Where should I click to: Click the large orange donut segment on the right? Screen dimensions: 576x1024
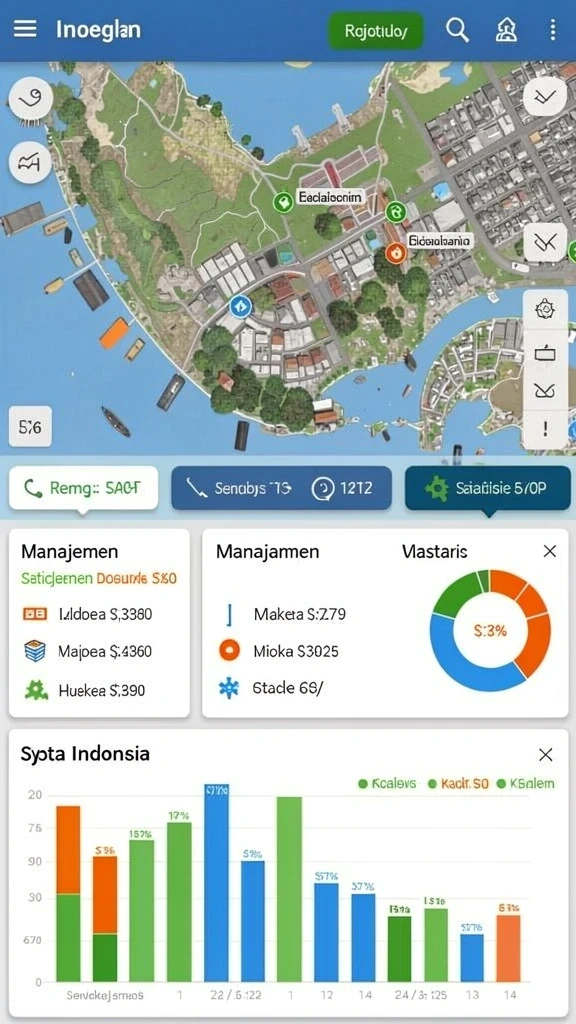[537, 647]
